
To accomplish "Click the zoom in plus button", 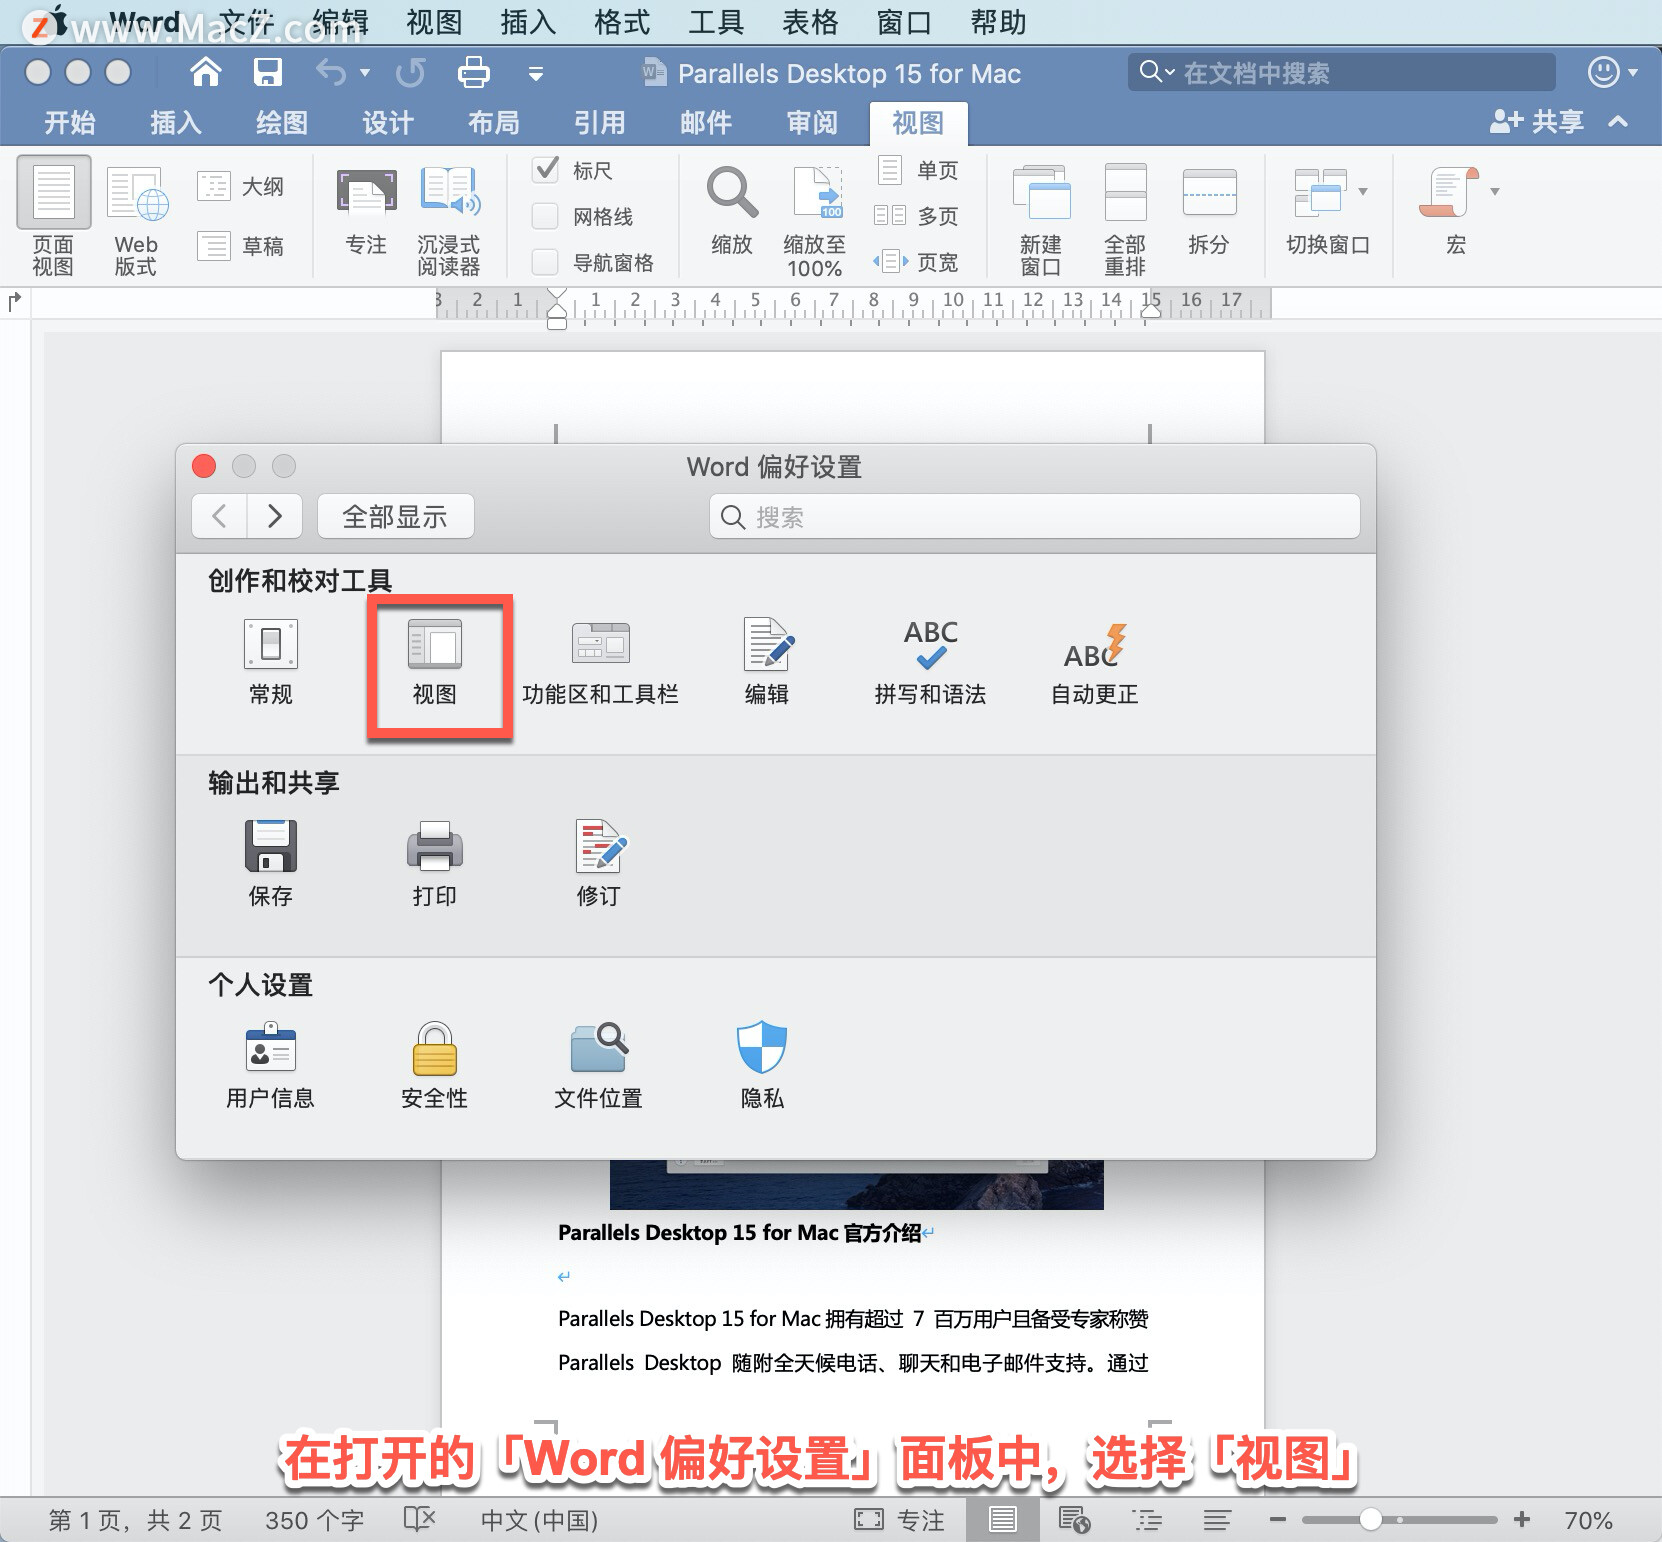I will 1522,1520.
